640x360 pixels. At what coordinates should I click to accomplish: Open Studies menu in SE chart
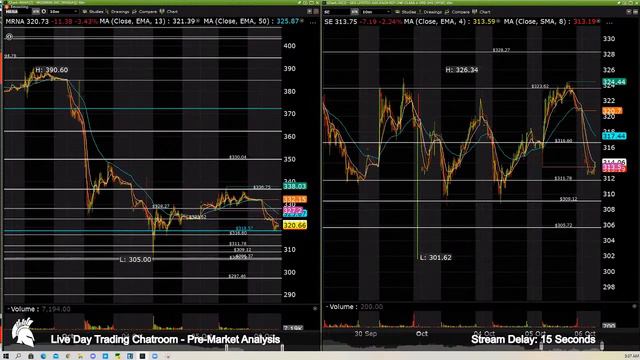pyautogui.click(x=406, y=12)
